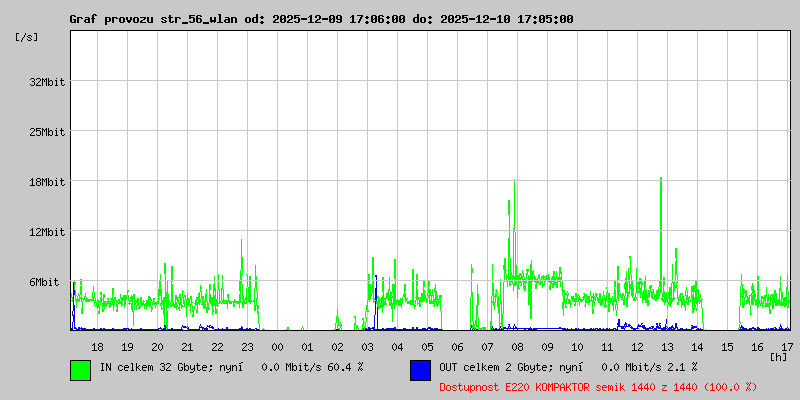Click the '02' hour label on x-axis
Image resolution: width=800 pixels, height=400 pixels.
337,347
